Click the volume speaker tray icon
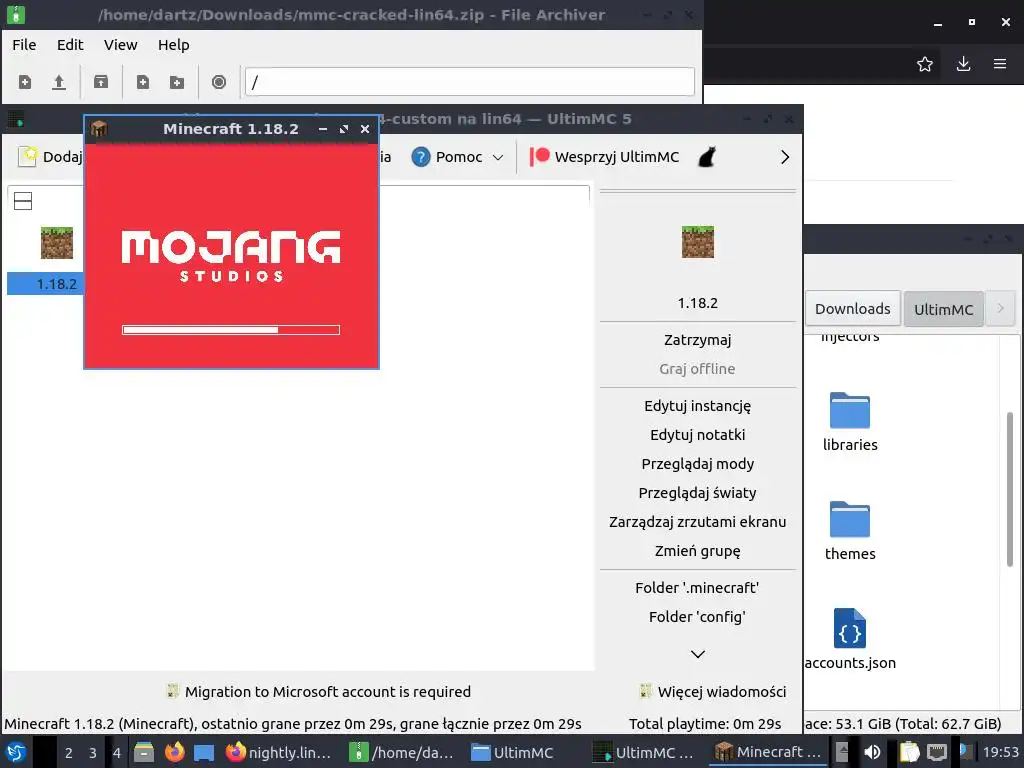Screen dimensions: 1024x768 pyautogui.click(x=872, y=752)
